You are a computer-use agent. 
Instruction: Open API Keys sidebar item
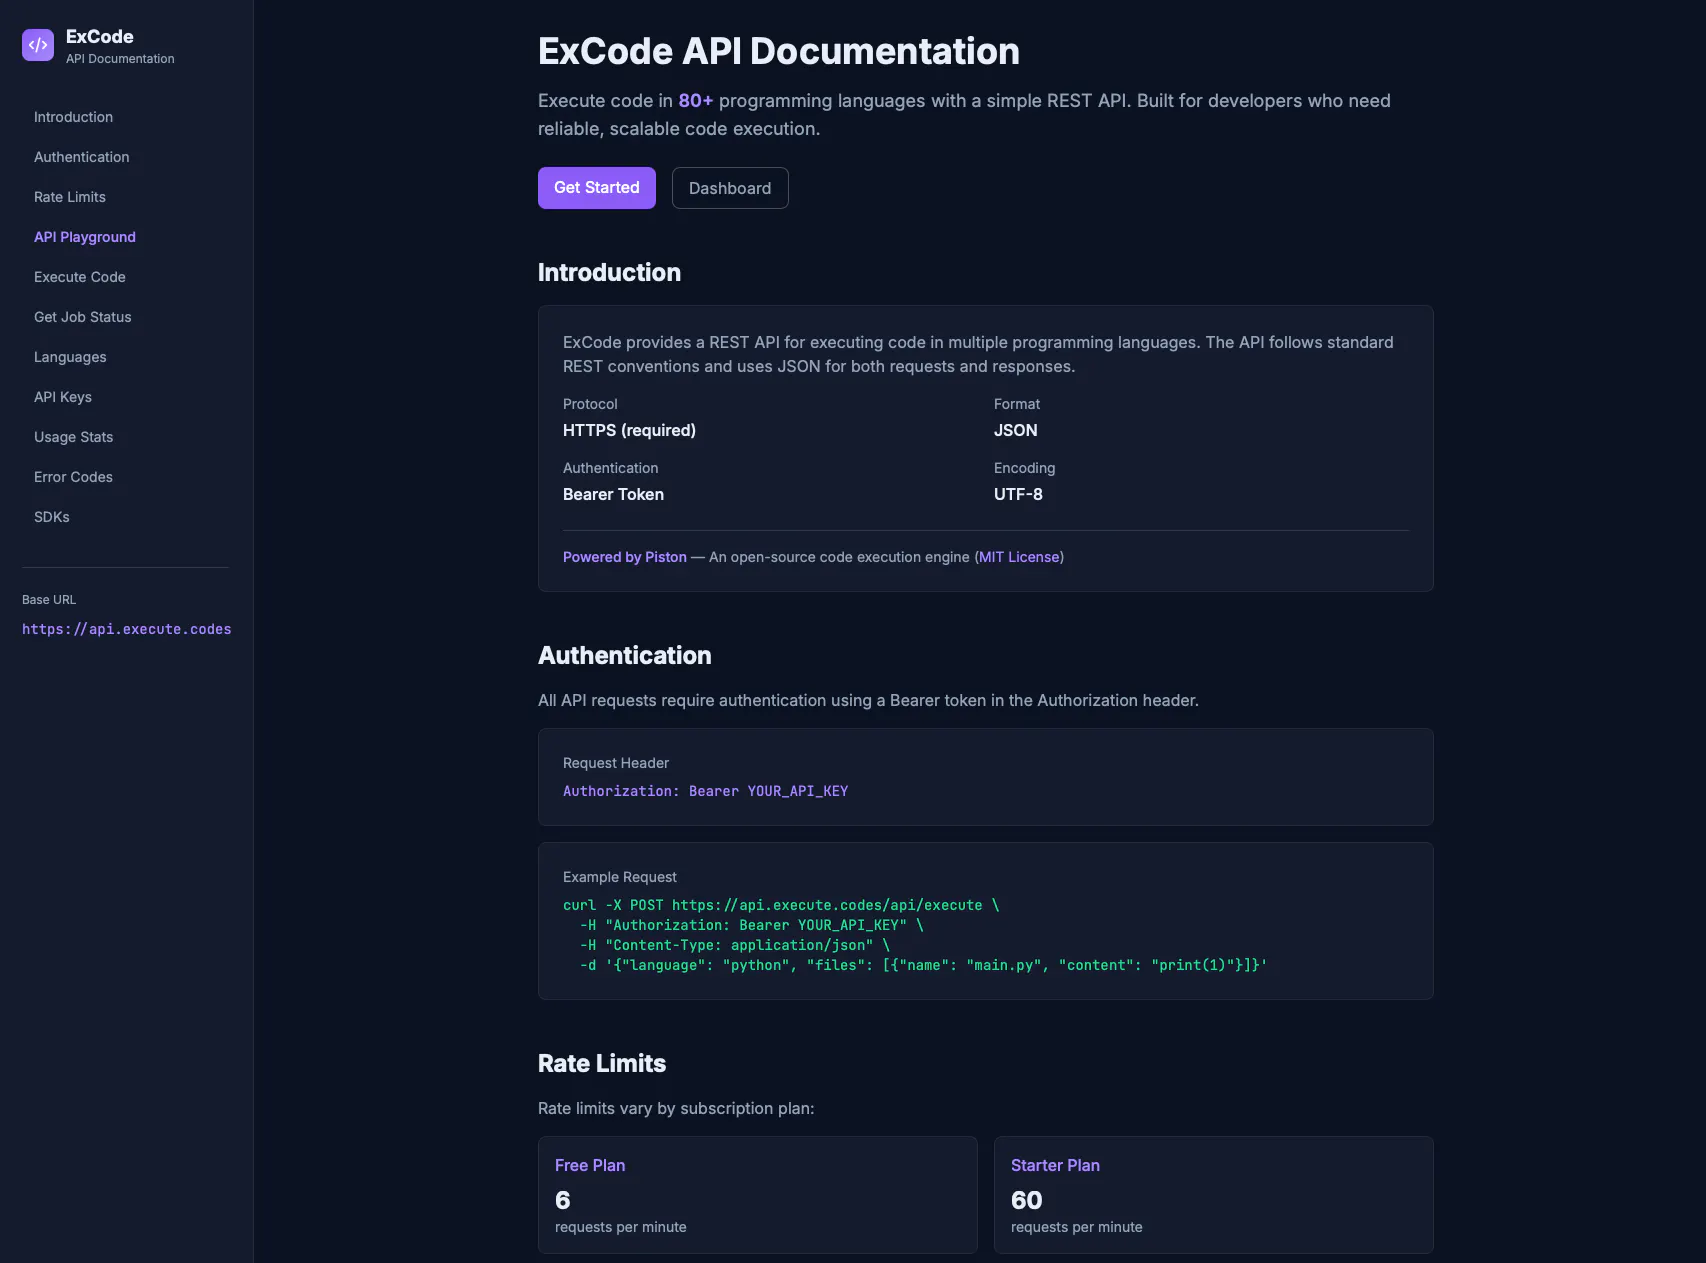point(62,397)
